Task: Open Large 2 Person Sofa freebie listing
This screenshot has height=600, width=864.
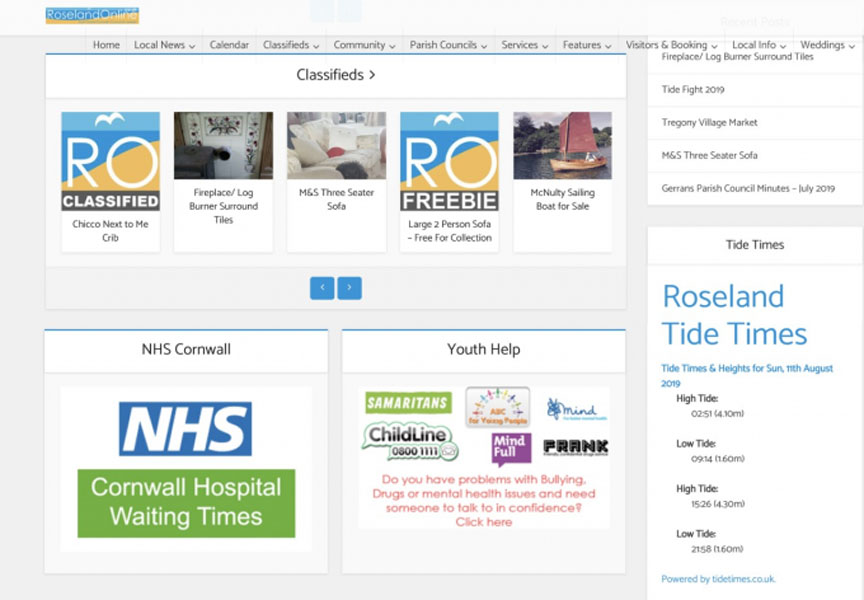Action: 450,231
